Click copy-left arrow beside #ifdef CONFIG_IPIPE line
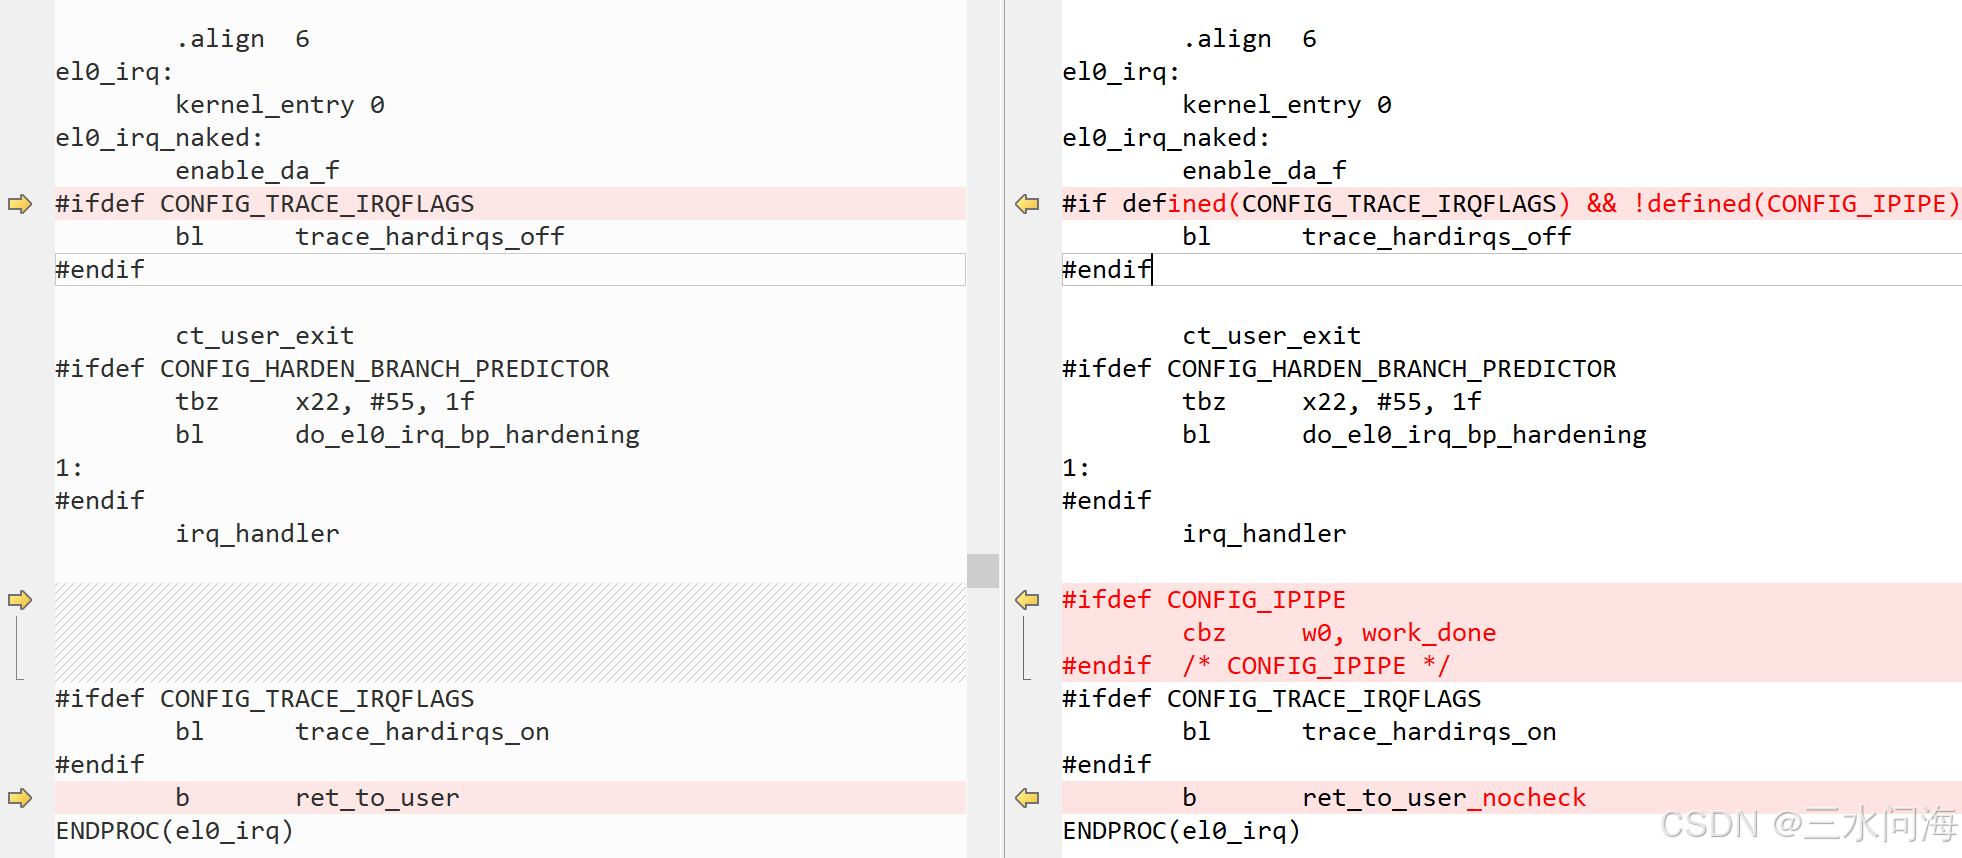Viewport: 1962px width, 858px height. click(1027, 600)
